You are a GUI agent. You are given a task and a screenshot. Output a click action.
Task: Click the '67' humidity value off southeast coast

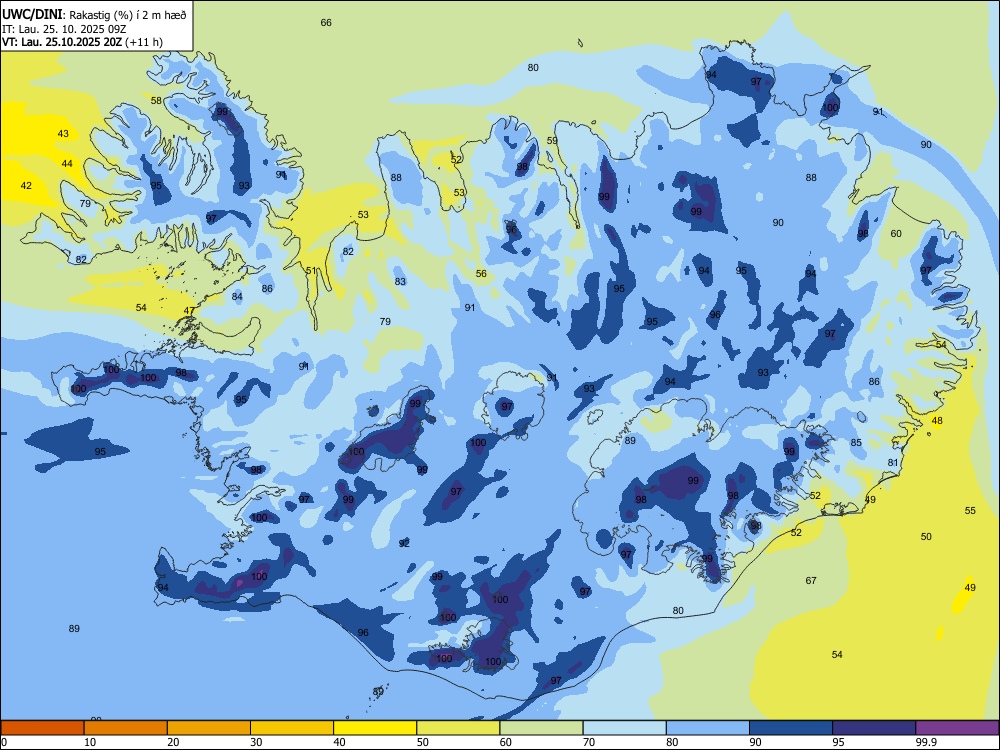click(x=811, y=580)
